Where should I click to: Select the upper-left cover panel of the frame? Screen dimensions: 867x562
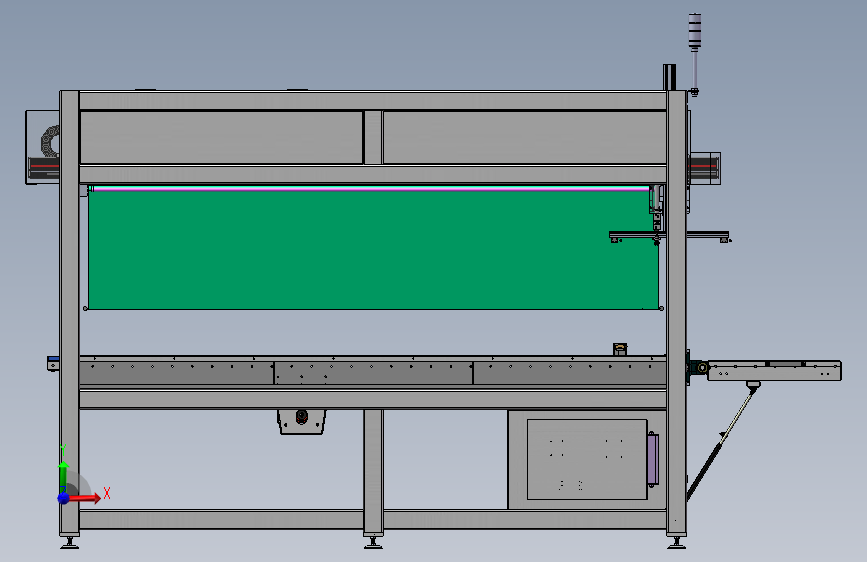221,138
